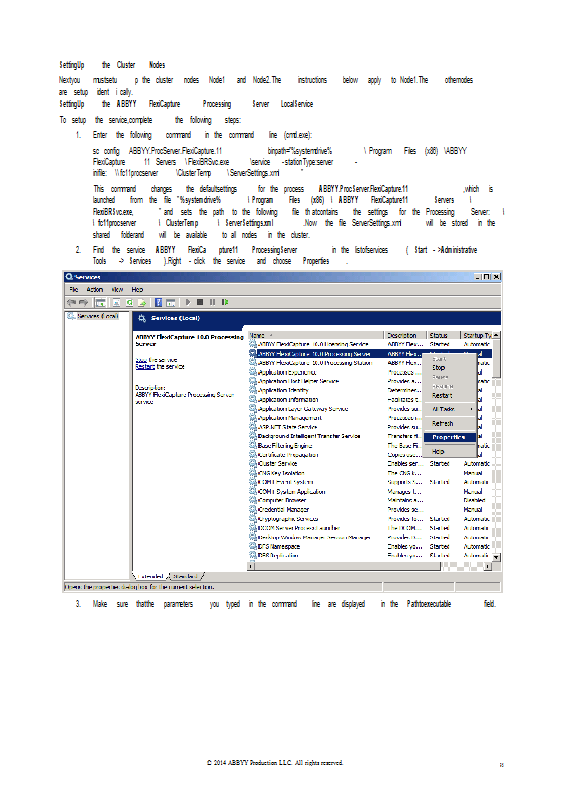
Task: Sort by the Name column header
Action: pyautogui.click(x=316, y=335)
